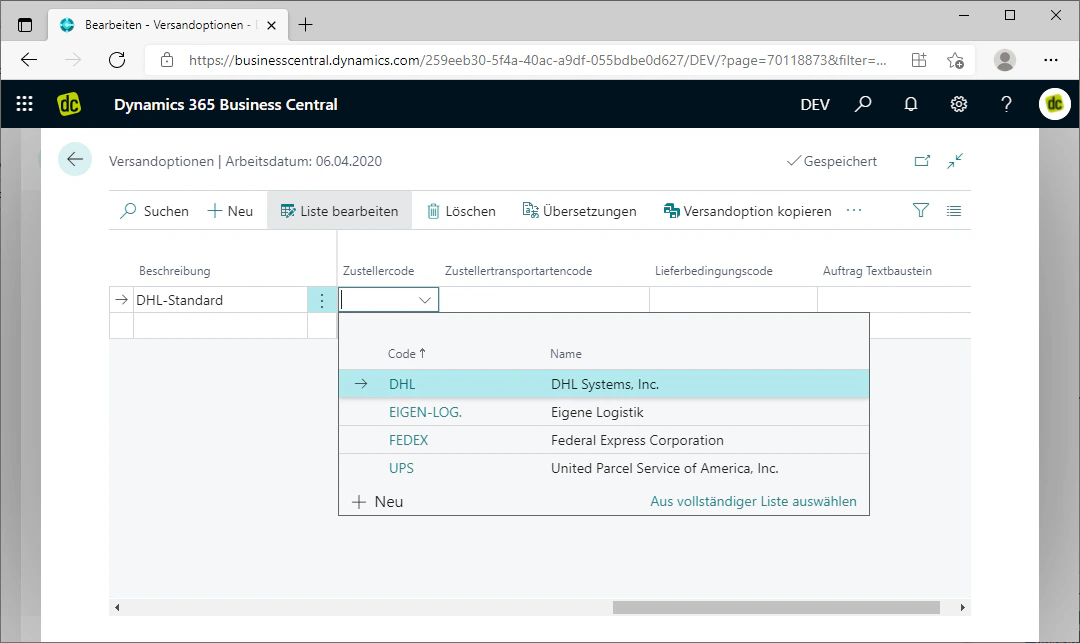View site information lock icon
The height and width of the screenshot is (643, 1080).
click(x=167, y=60)
